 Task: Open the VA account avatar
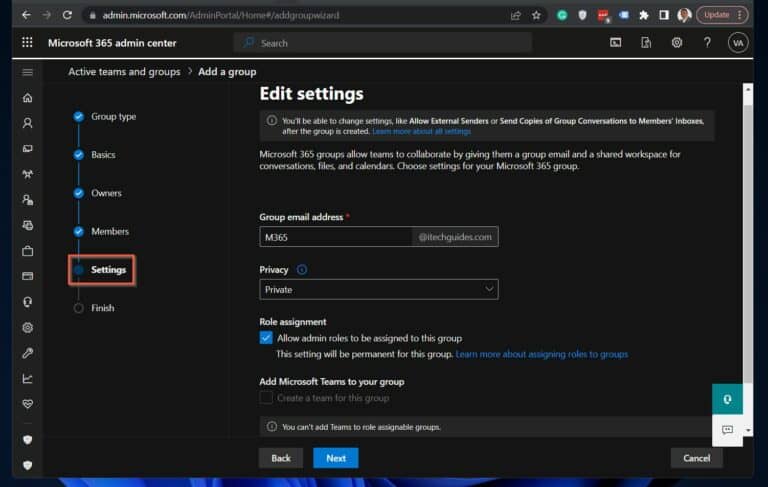738,43
